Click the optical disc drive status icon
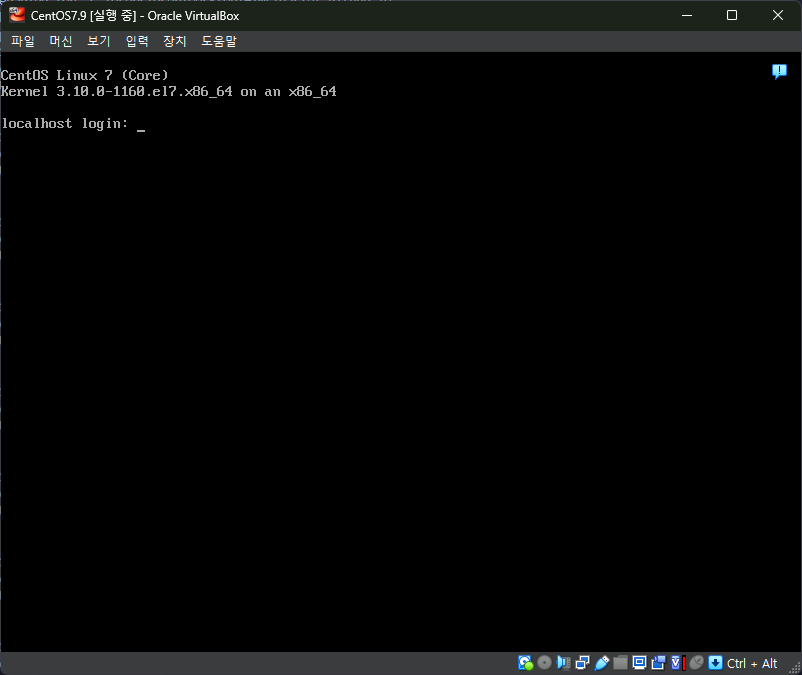The width and height of the screenshot is (802, 675). 544,663
